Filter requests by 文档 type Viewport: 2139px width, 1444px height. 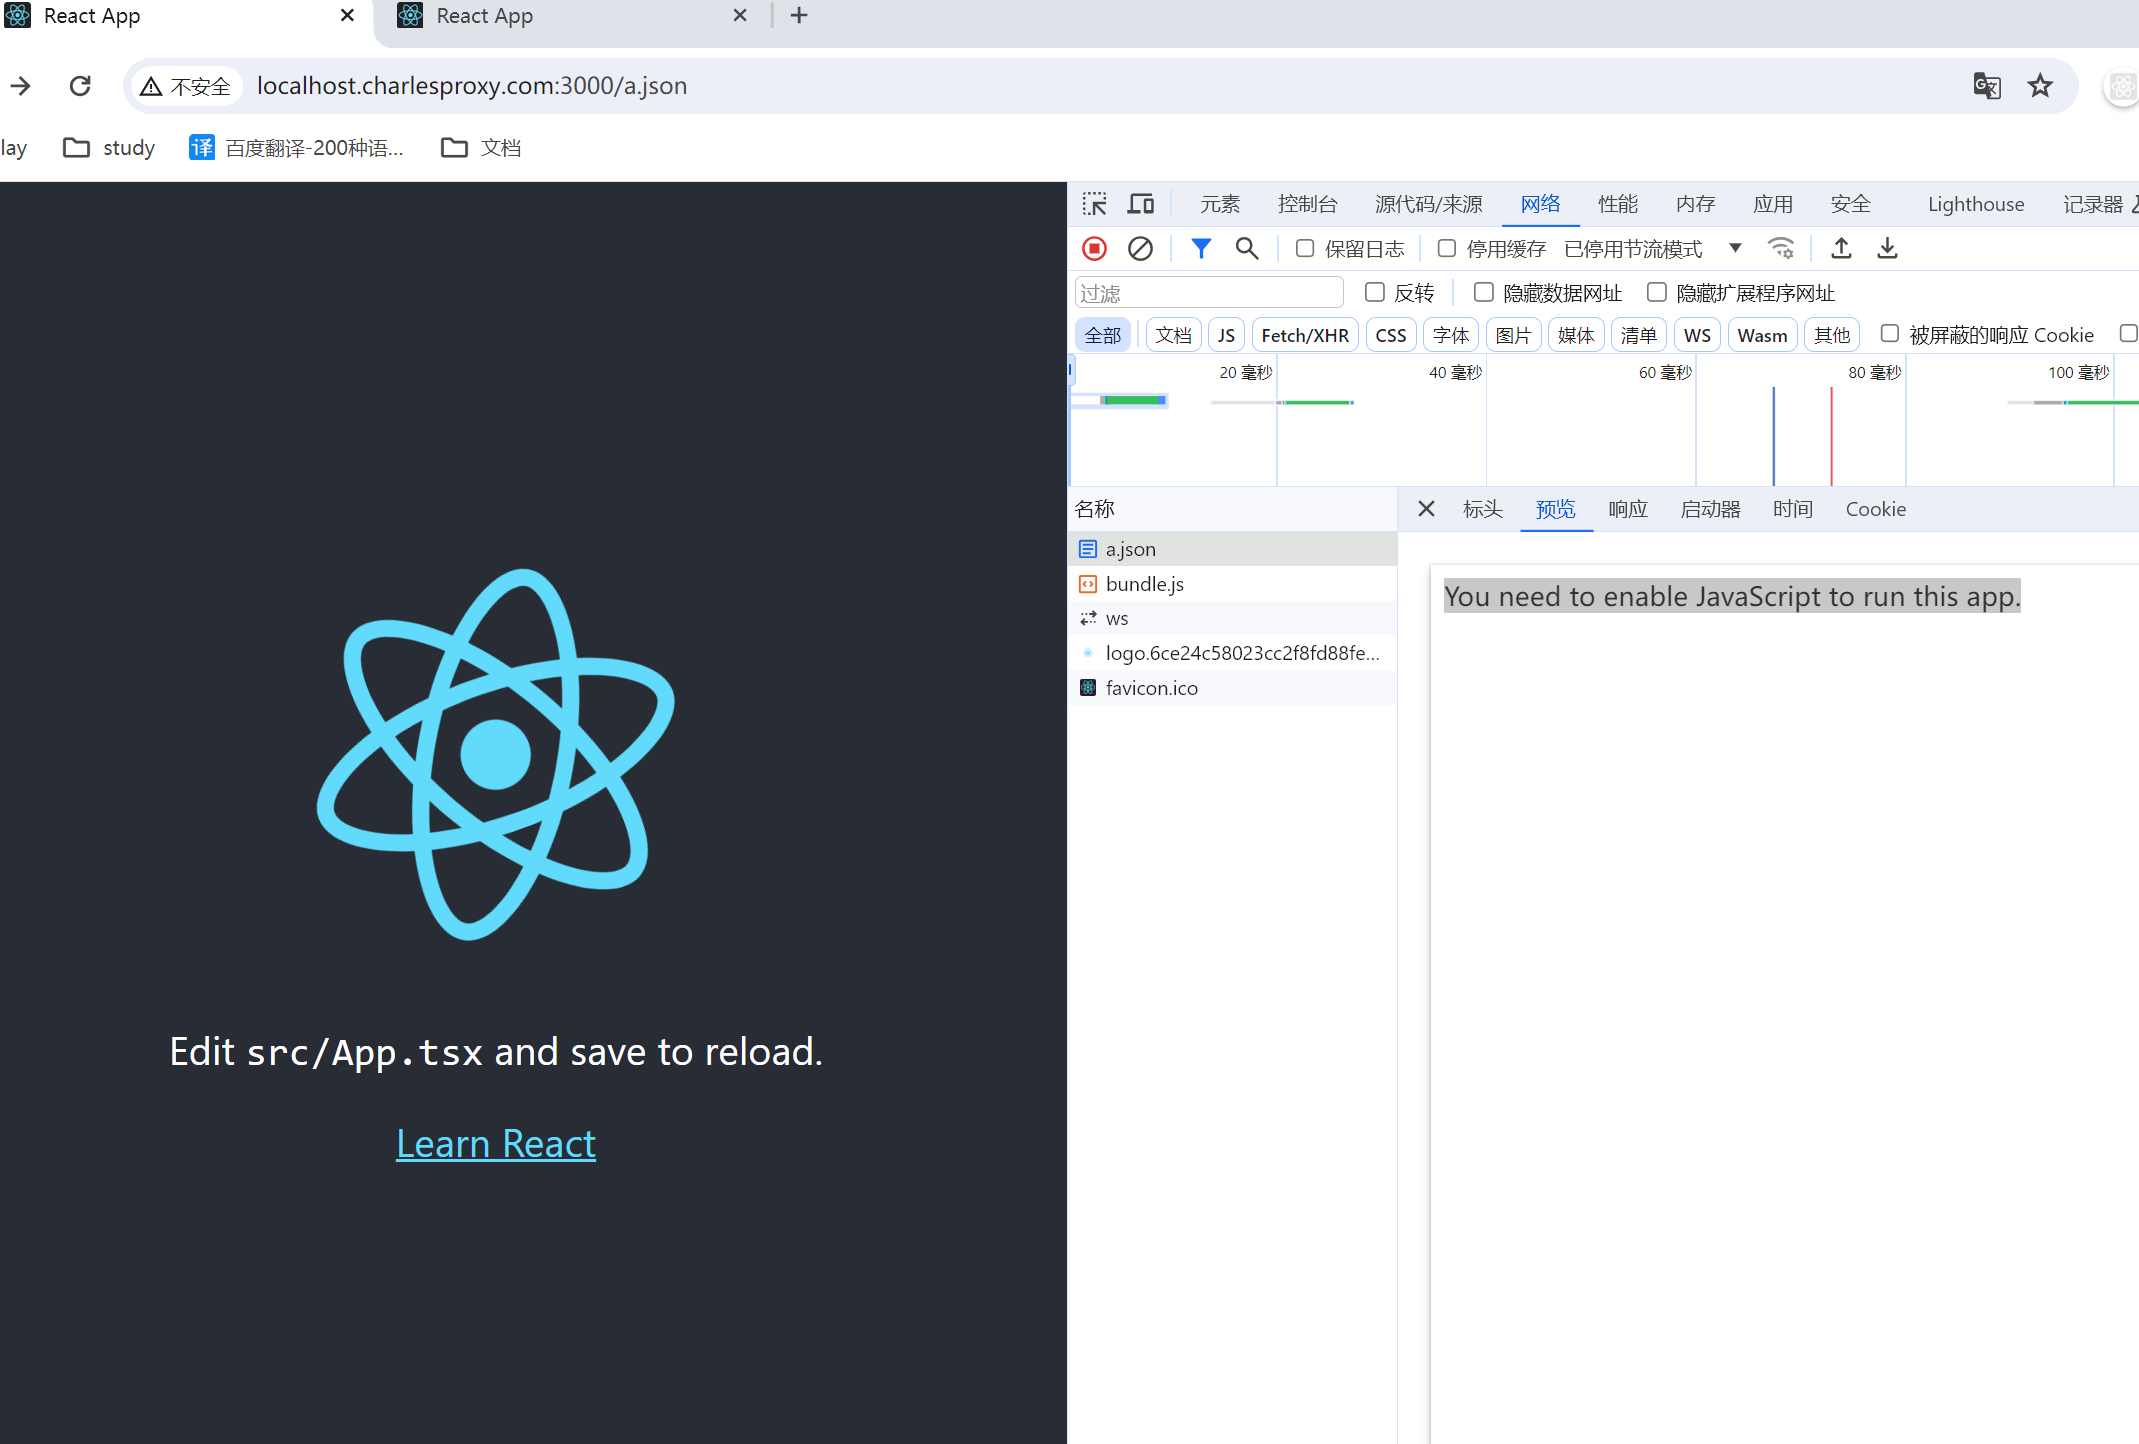click(x=1174, y=335)
